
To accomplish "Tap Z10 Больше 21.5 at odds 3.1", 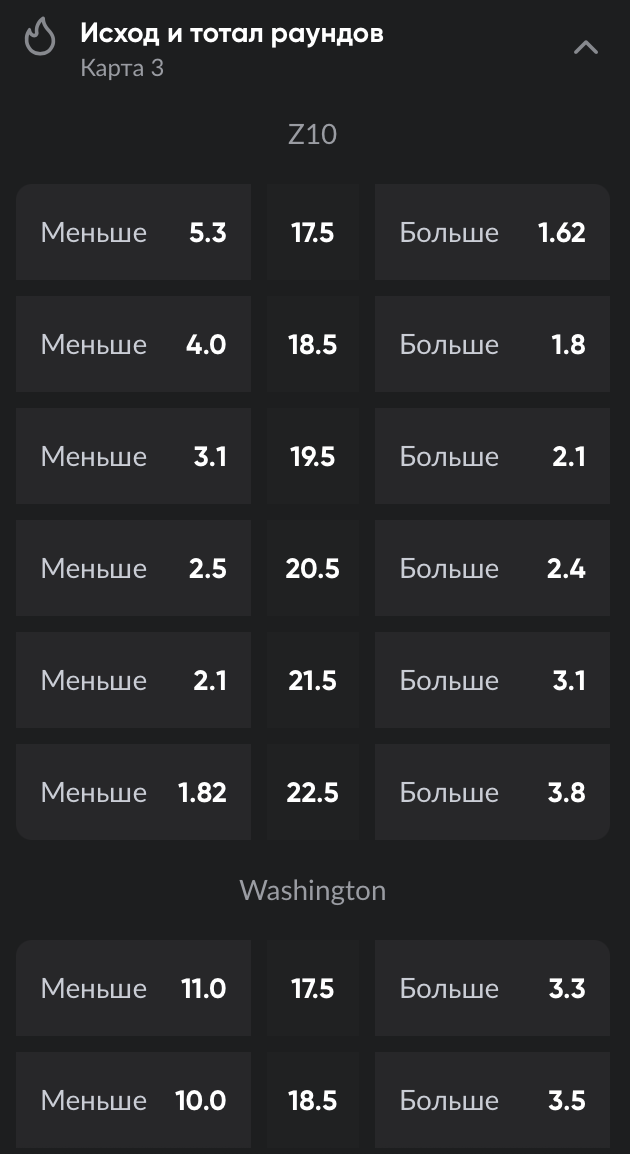I will point(492,681).
